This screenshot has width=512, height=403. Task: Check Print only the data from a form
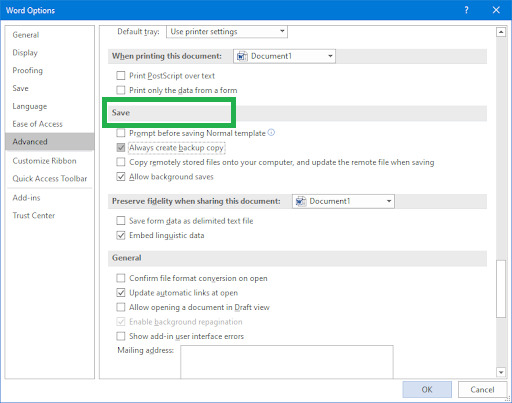point(121,90)
